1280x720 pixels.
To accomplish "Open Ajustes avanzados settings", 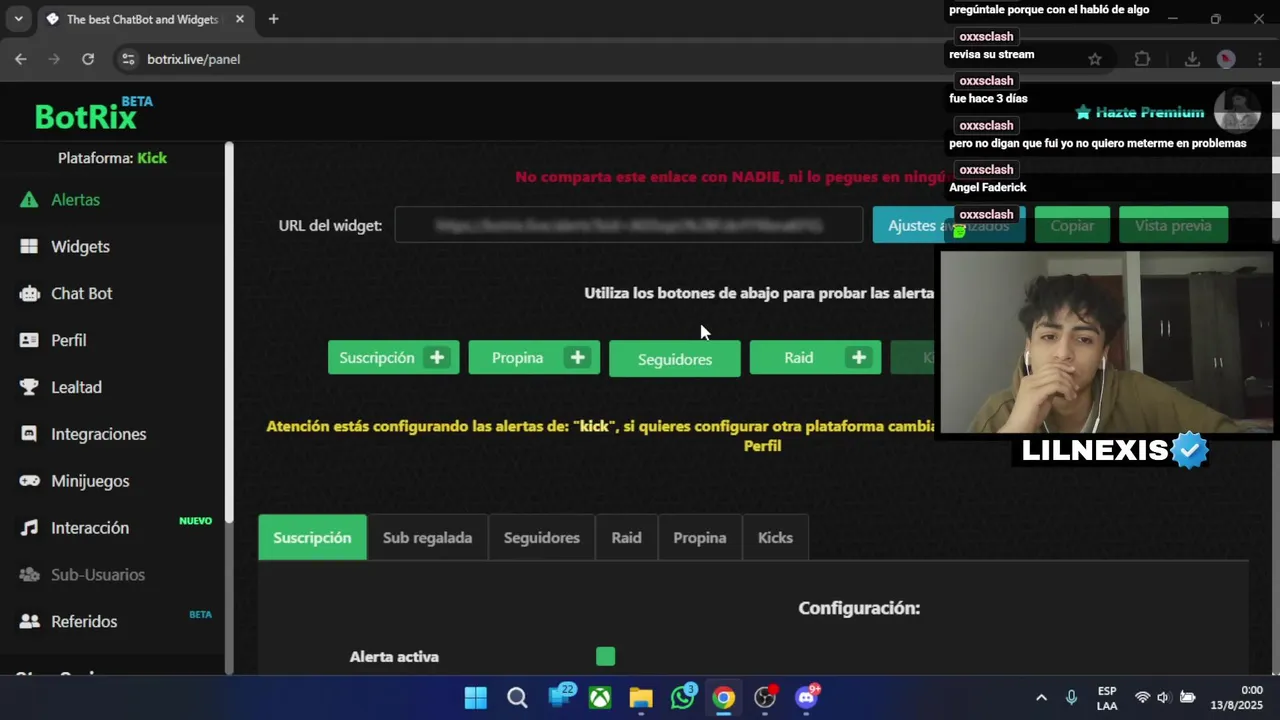I will coord(948,226).
